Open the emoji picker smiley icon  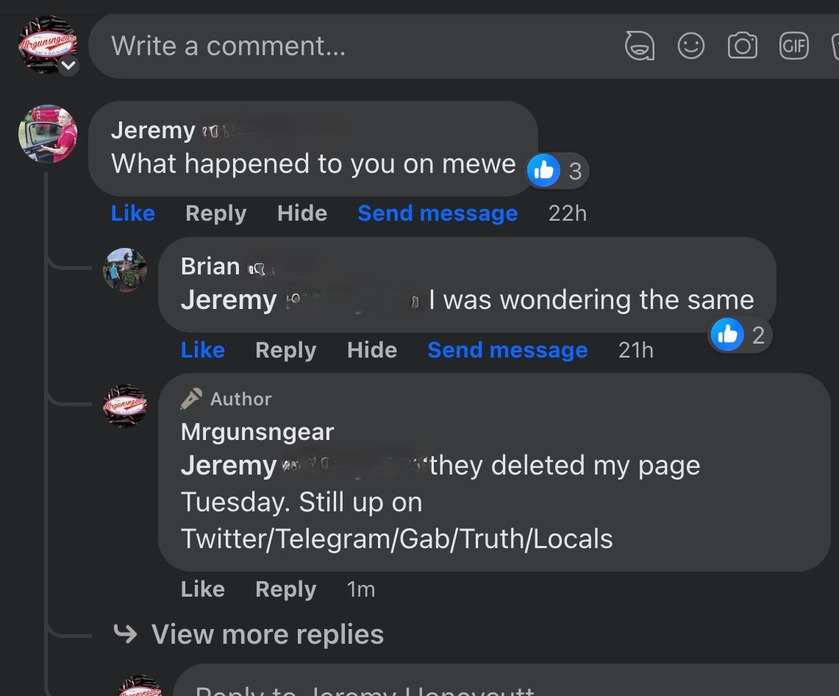[691, 46]
